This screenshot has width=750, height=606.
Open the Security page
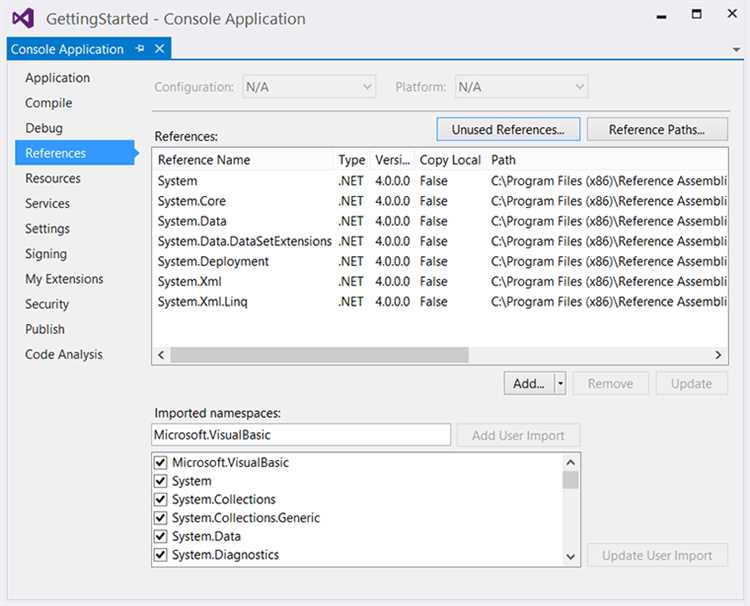(47, 304)
